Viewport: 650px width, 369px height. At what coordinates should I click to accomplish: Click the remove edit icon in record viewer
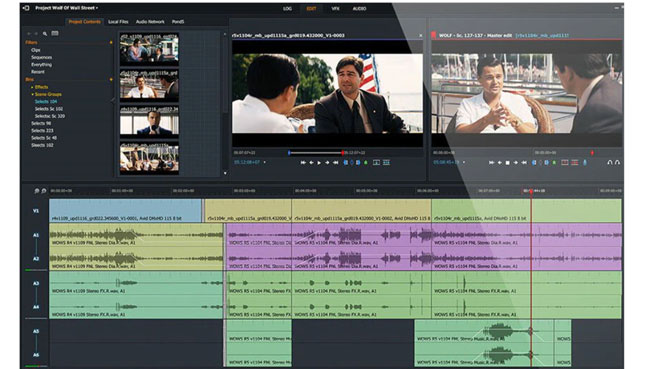click(x=565, y=163)
